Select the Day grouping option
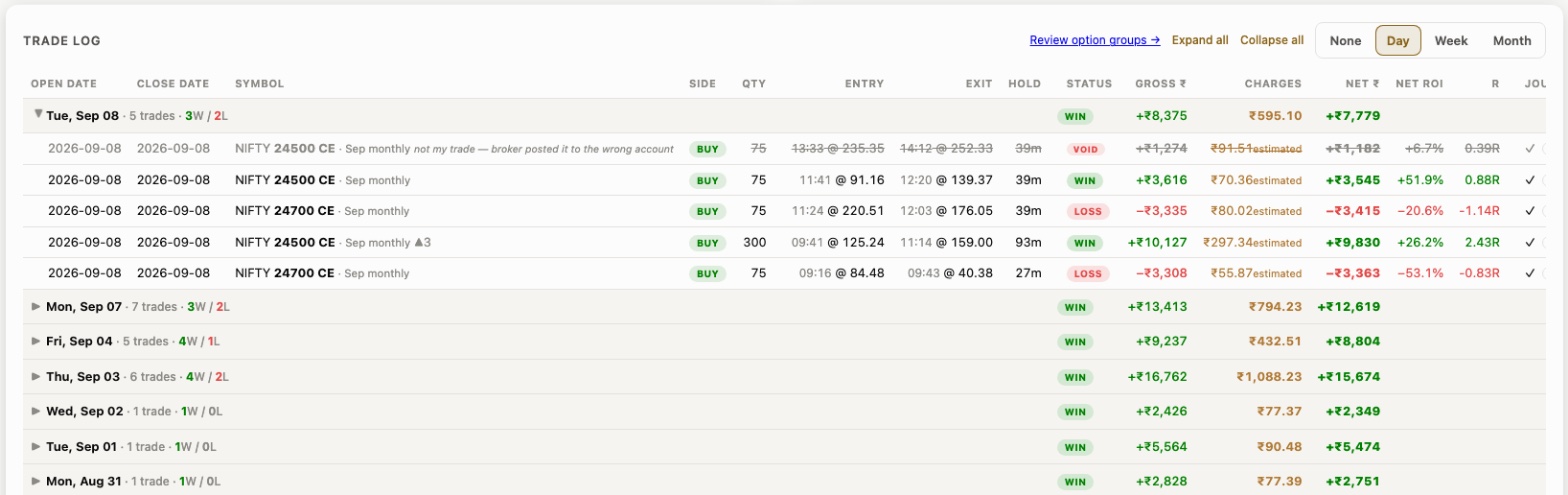This screenshot has width=1568, height=495. (x=1398, y=41)
